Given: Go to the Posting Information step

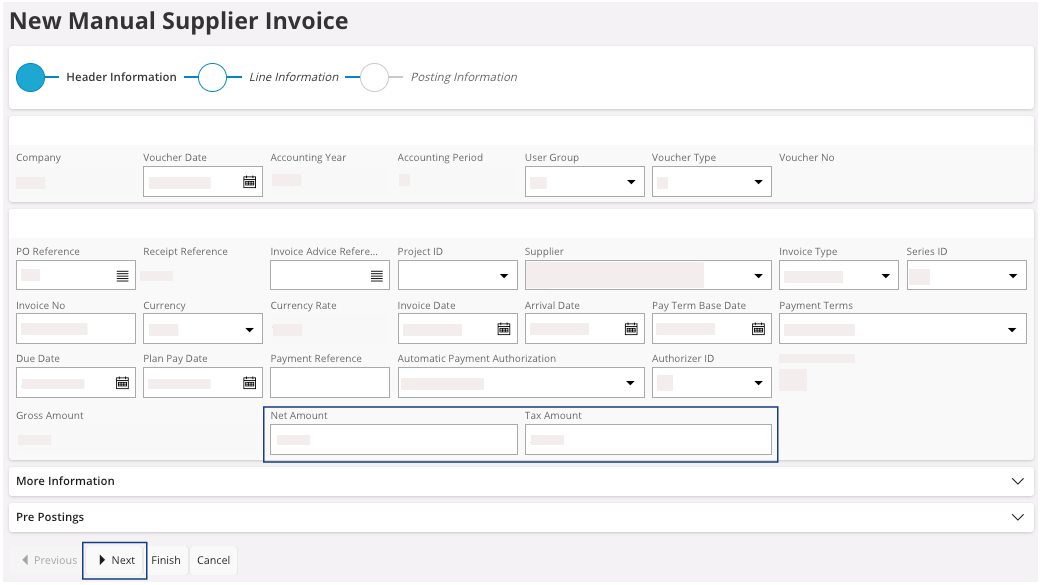Looking at the screenshot, I should pyautogui.click(x=374, y=77).
